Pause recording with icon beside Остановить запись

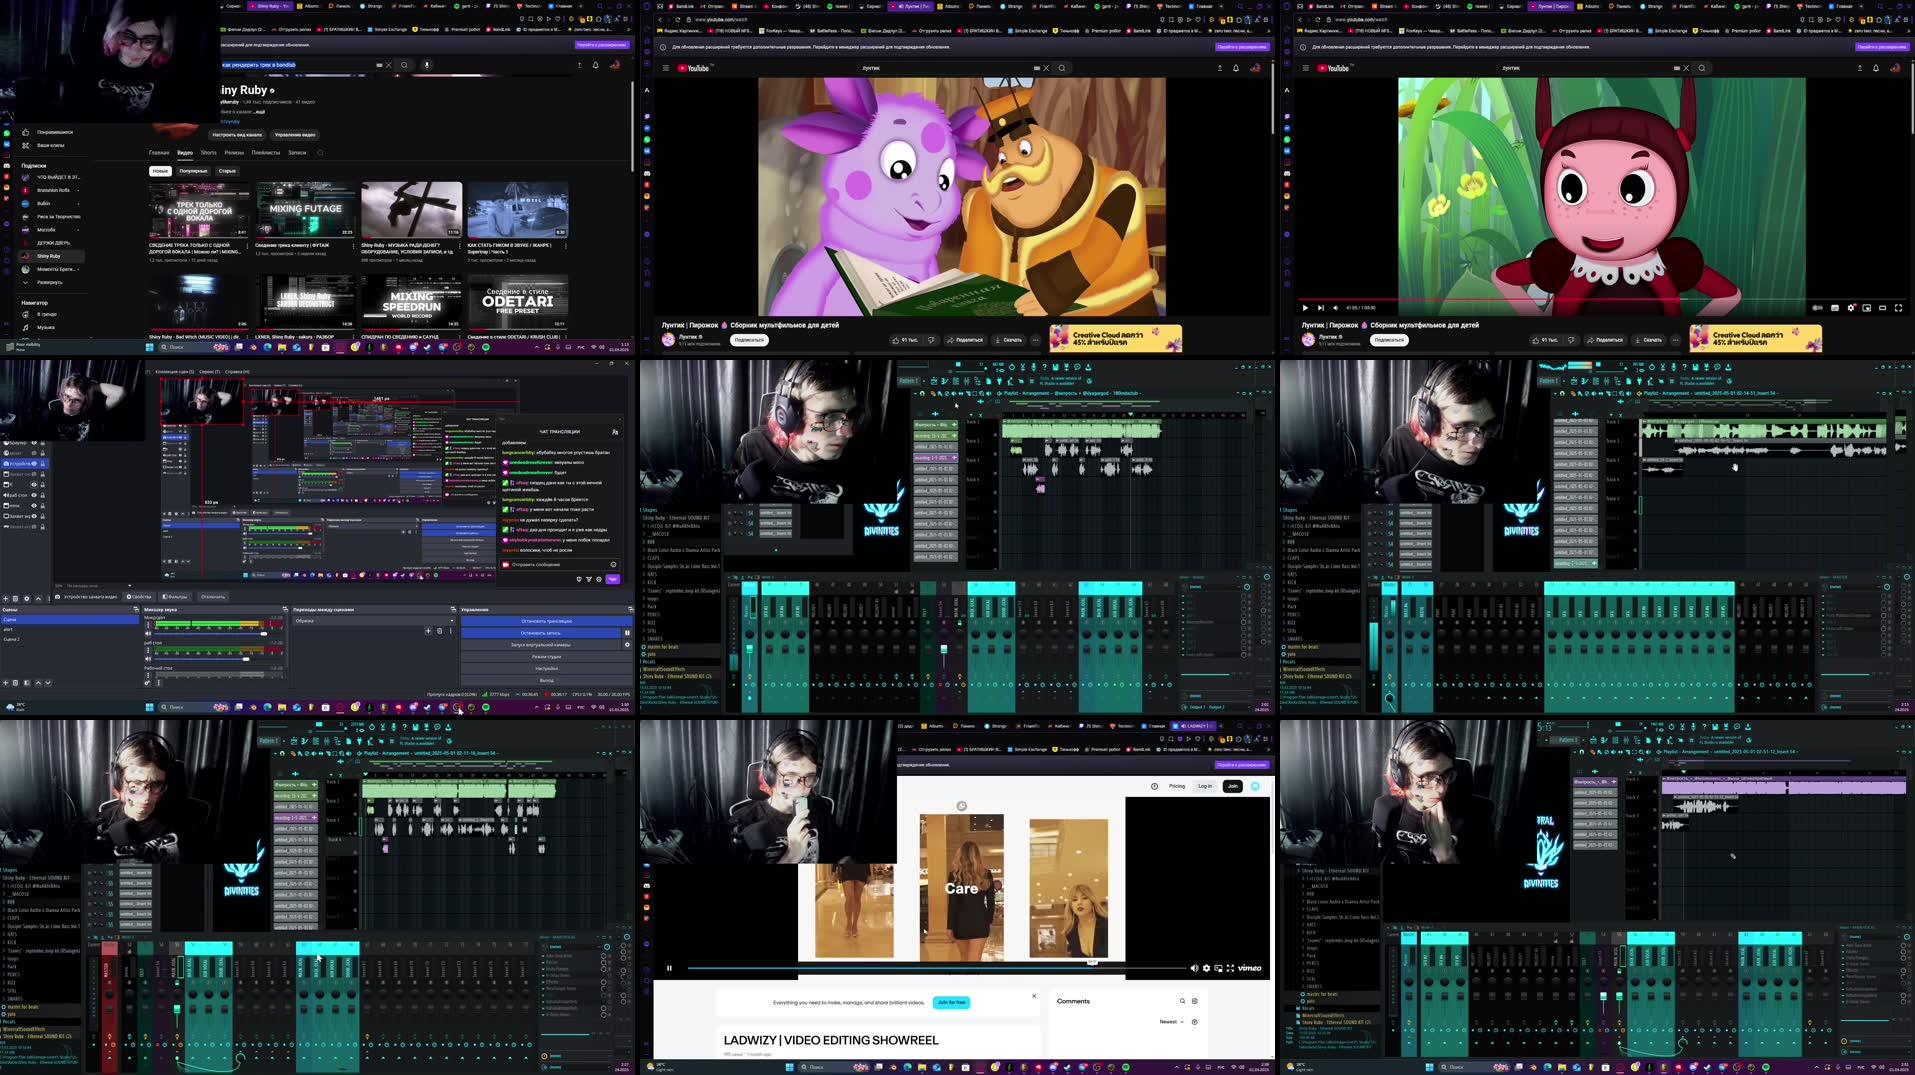(x=628, y=633)
